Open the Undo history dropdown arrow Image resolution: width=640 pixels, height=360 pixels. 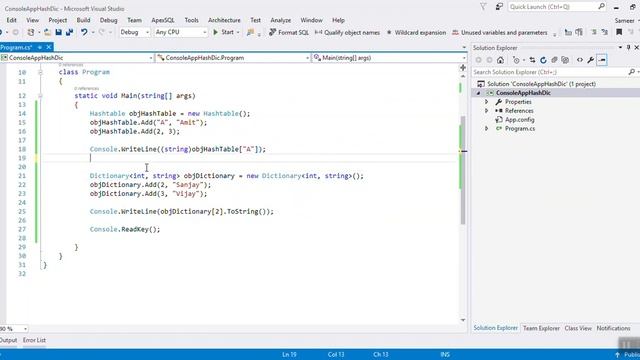click(x=93, y=32)
